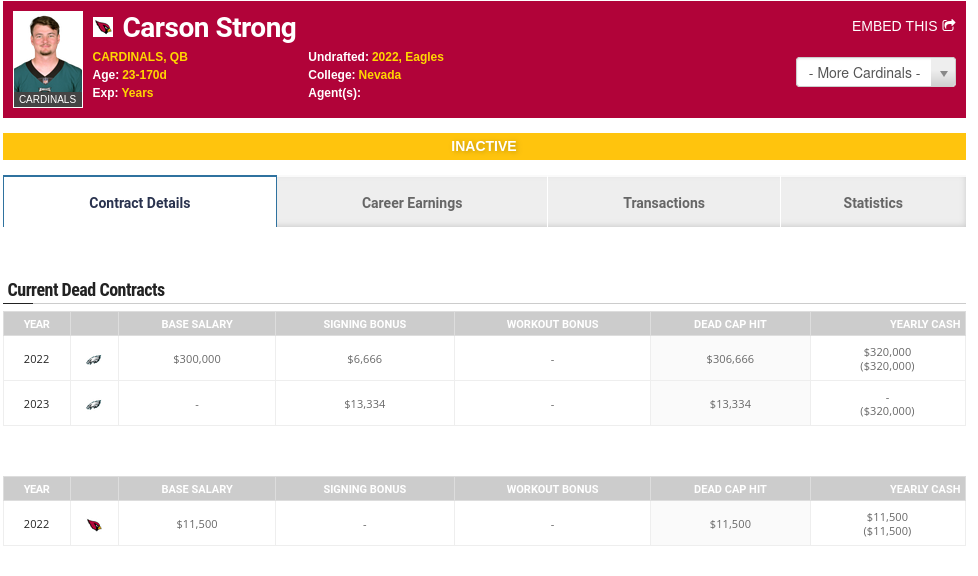Click the yellow INACTIVE status bar
The width and height of the screenshot is (978, 576).
pos(484,146)
